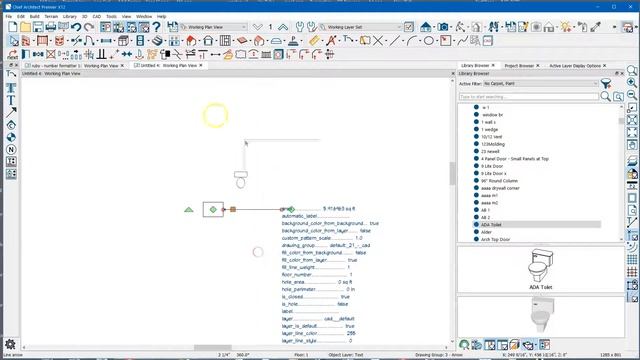Select the Pan hand tool on right toolbar
The height and width of the screenshot is (360, 640).
click(632, 145)
